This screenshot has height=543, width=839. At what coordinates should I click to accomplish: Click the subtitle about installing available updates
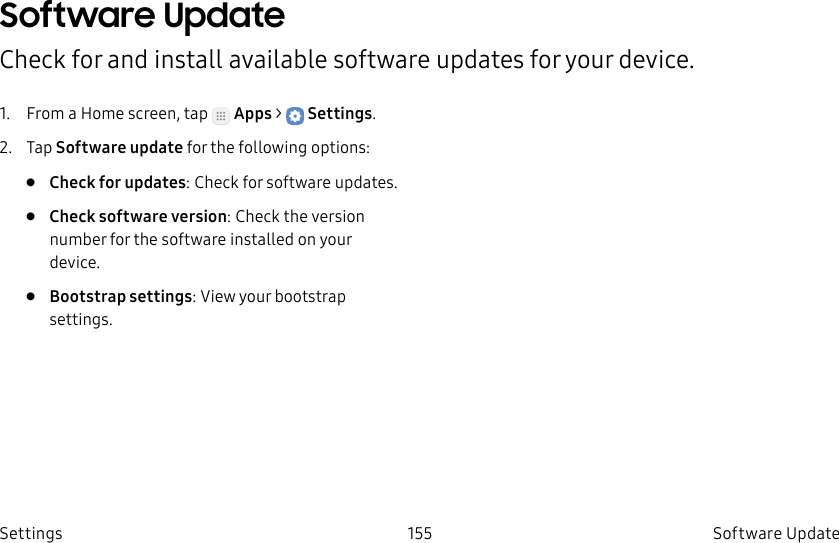pyautogui.click(x=347, y=60)
